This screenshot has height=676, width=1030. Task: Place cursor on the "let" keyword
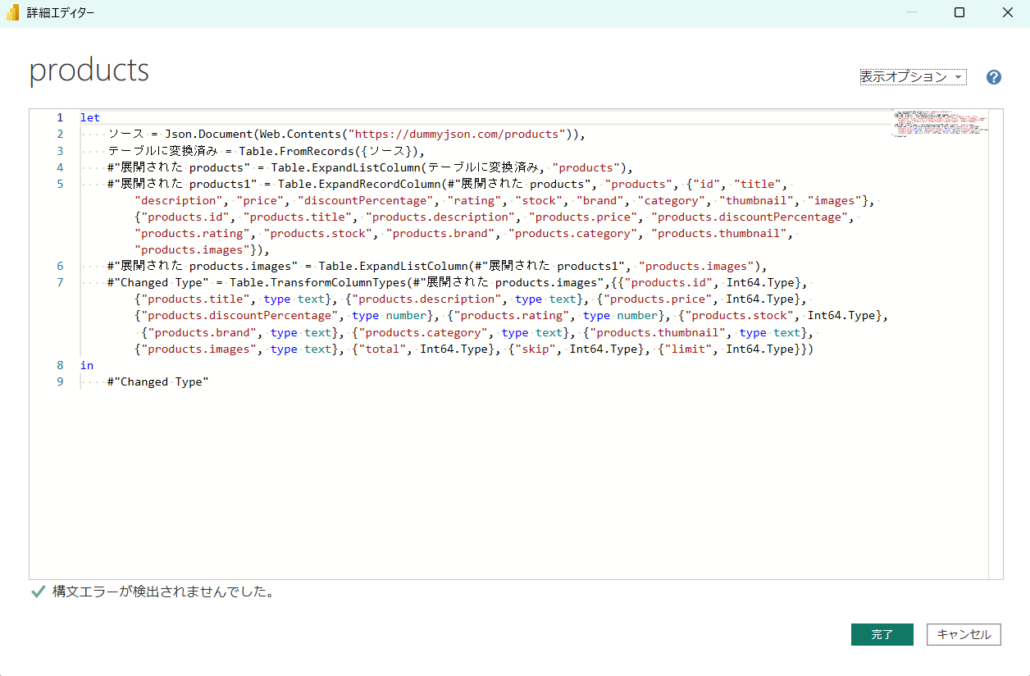[90, 118]
